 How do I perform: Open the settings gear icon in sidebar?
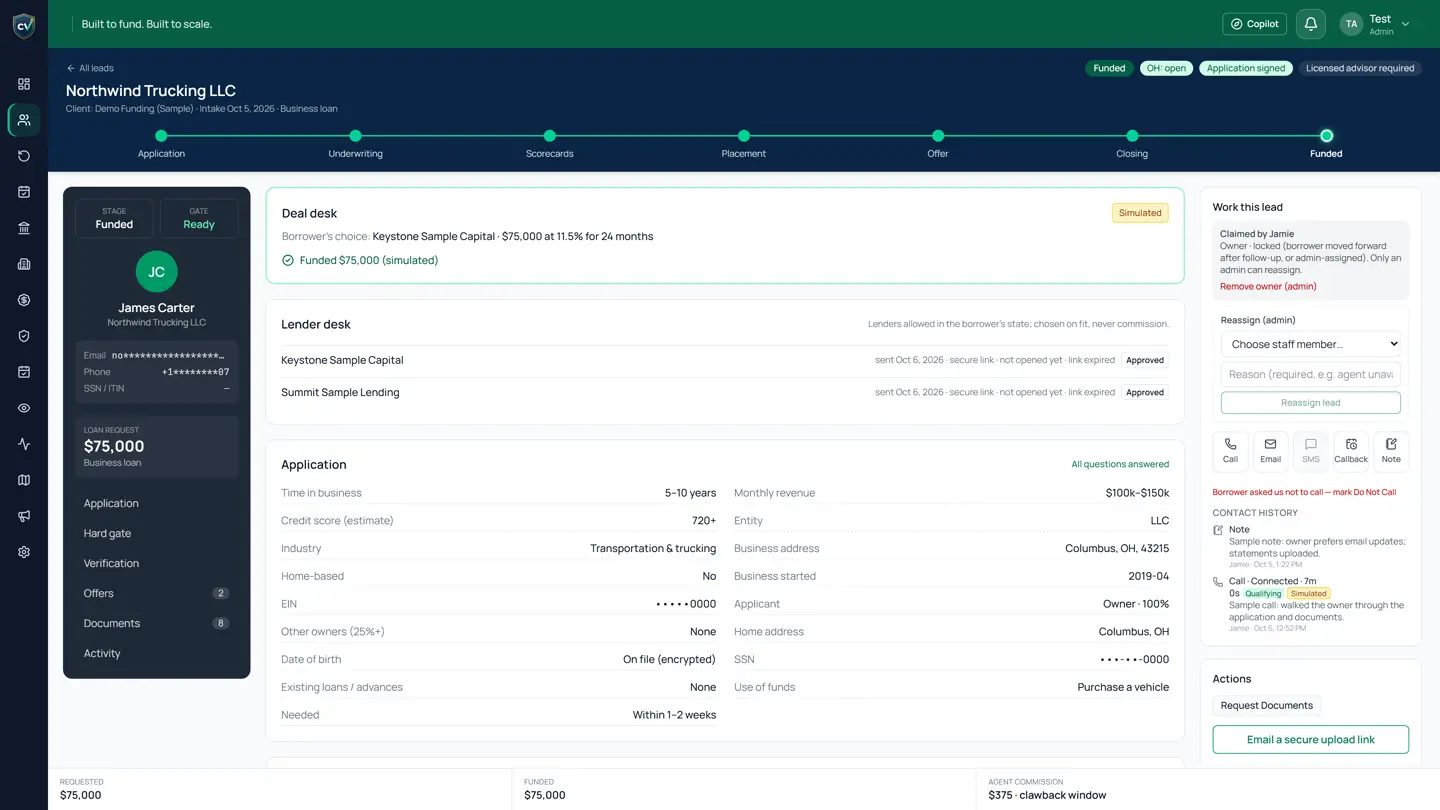pos(24,552)
